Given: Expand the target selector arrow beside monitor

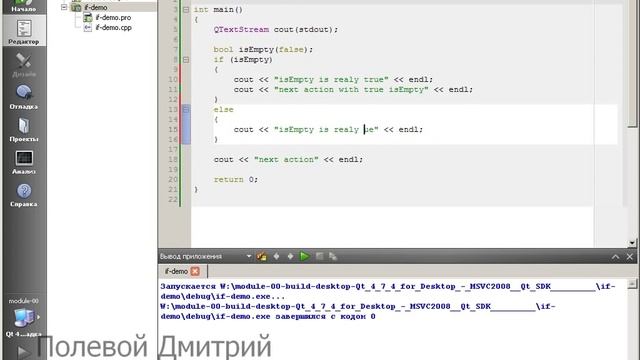Looking at the screenshot, I should click(x=39, y=317).
